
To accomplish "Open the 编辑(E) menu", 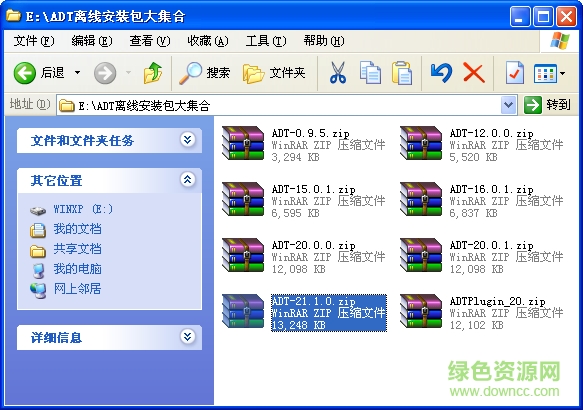I will 91,41.
